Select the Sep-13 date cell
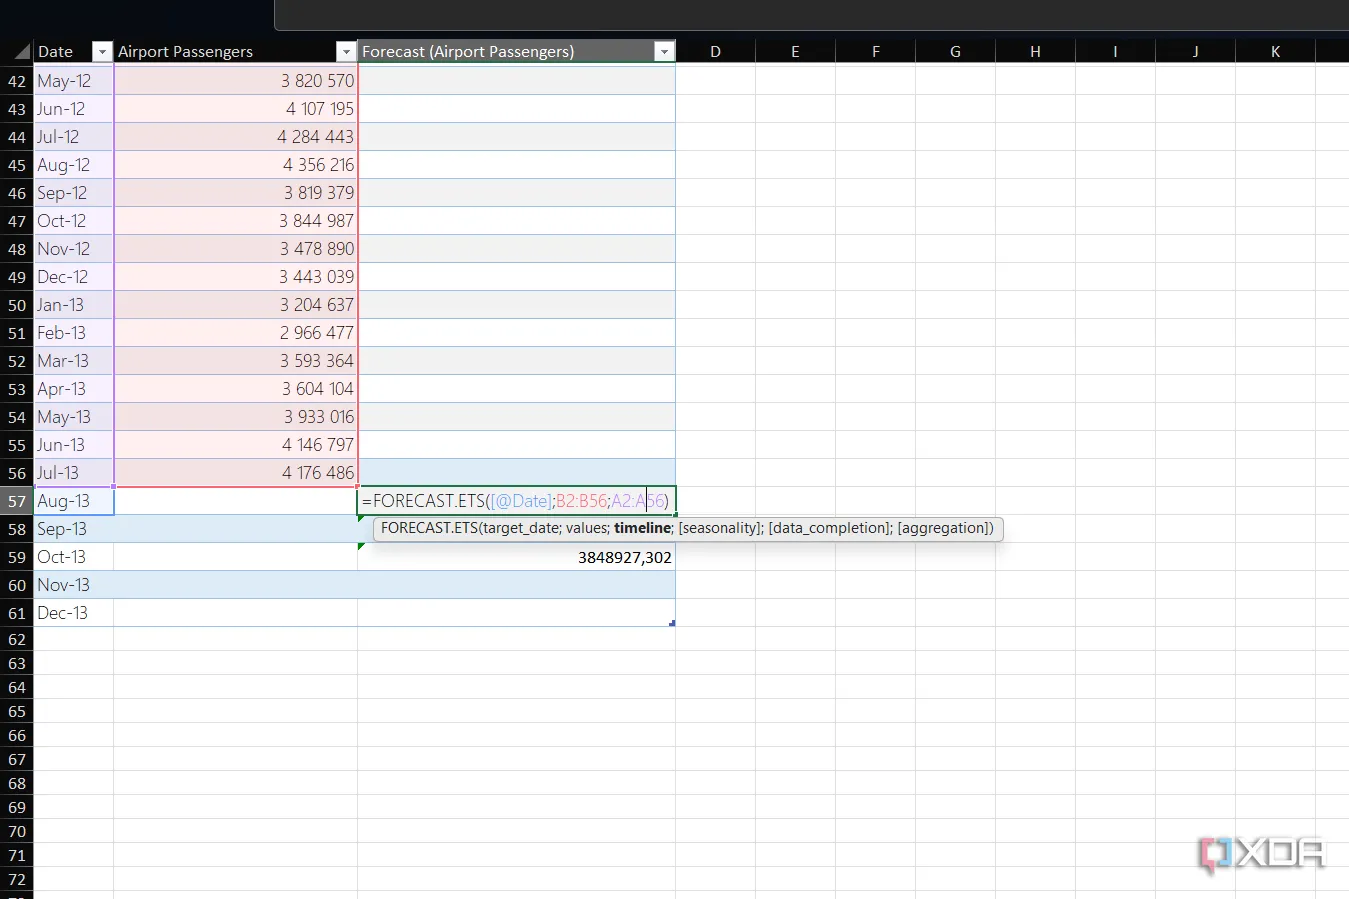The image size is (1349, 899). pyautogui.click(x=74, y=529)
